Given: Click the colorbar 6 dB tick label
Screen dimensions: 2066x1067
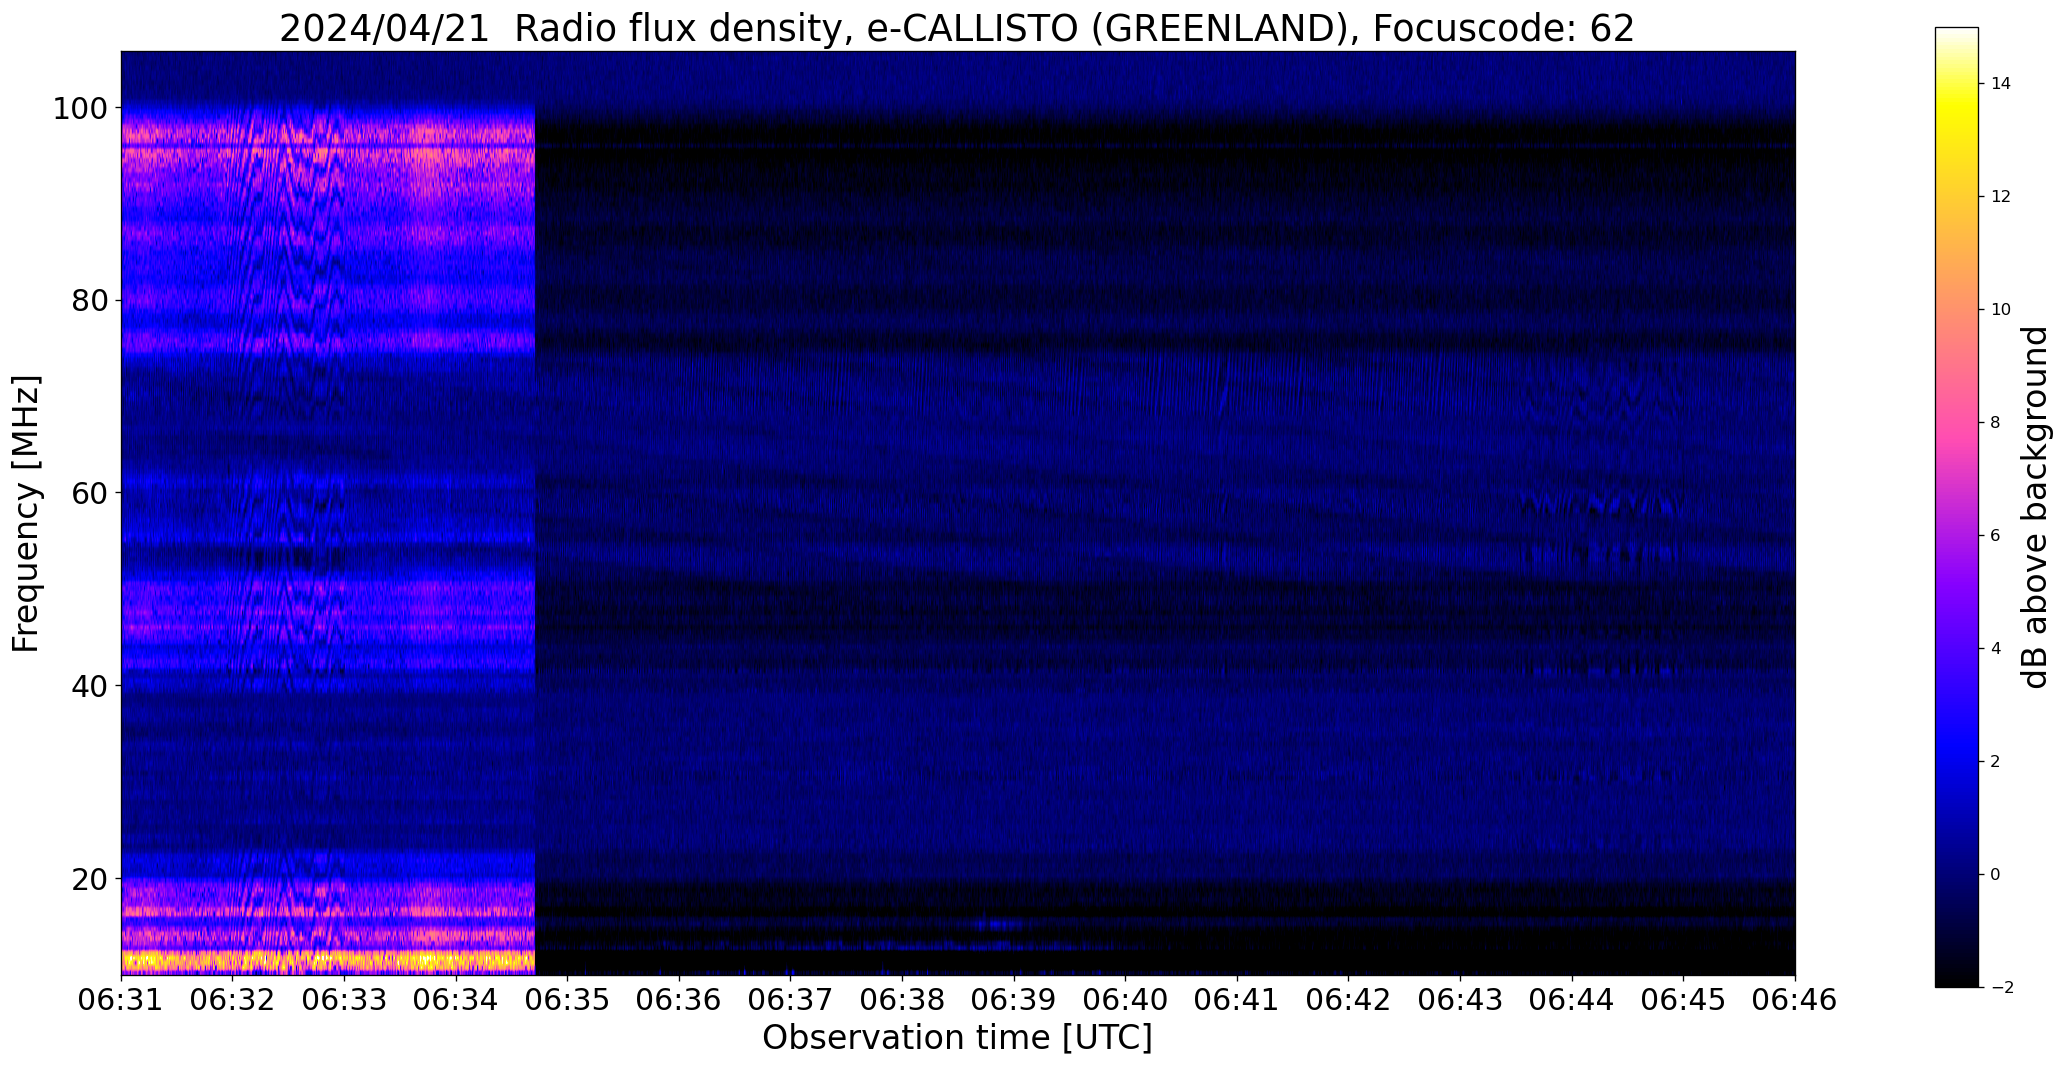Looking at the screenshot, I should tap(1995, 536).
